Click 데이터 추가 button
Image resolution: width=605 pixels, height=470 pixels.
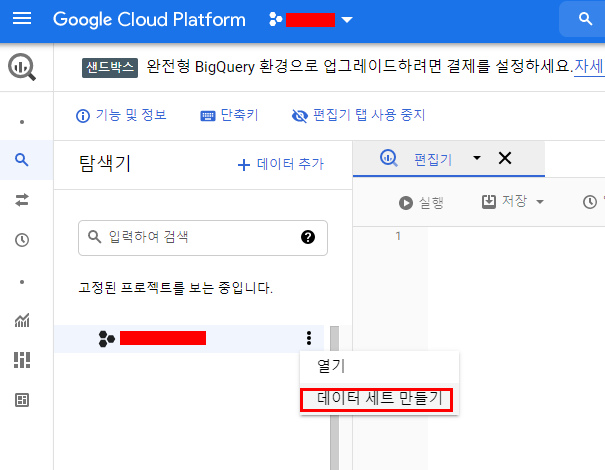click(x=281, y=164)
